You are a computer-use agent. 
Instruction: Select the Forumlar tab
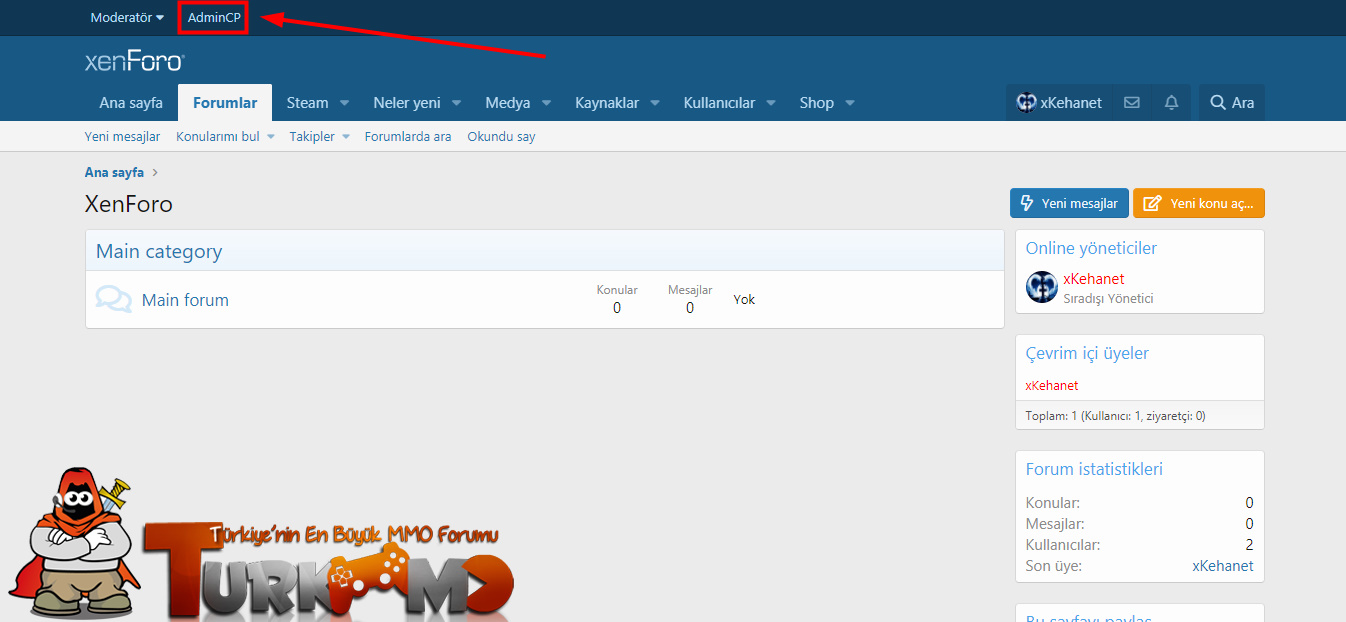pyautogui.click(x=225, y=103)
